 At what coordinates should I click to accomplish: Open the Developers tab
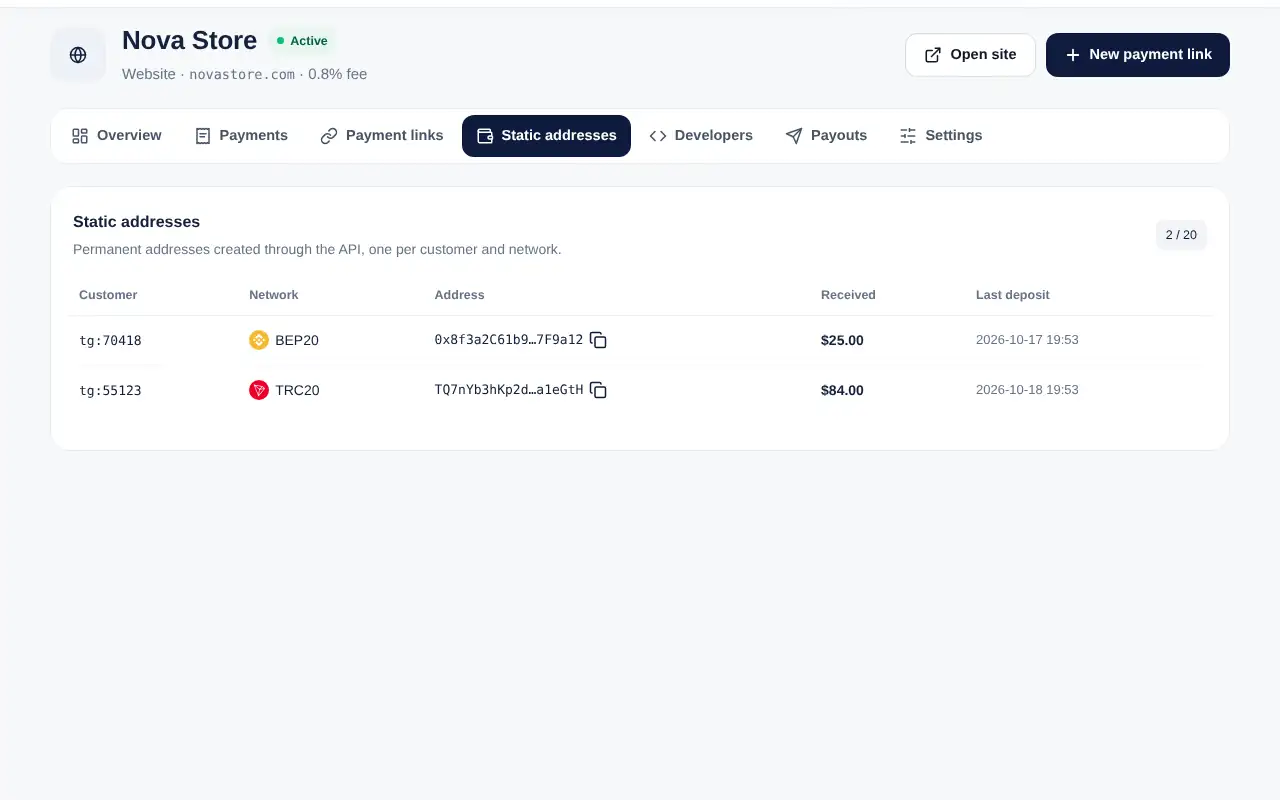click(701, 136)
